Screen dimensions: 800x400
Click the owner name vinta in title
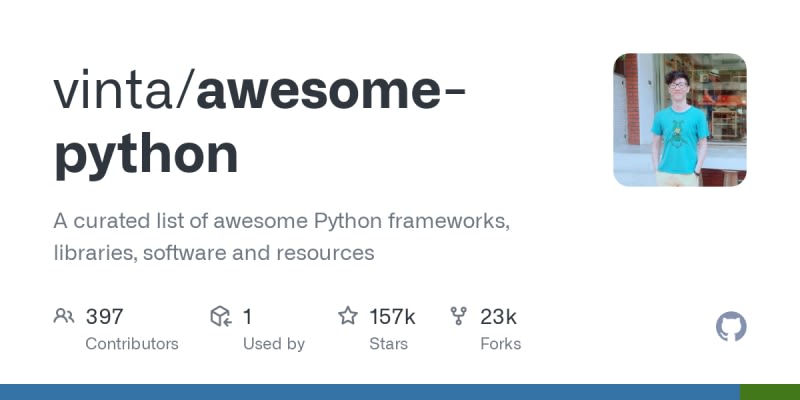(x=113, y=92)
